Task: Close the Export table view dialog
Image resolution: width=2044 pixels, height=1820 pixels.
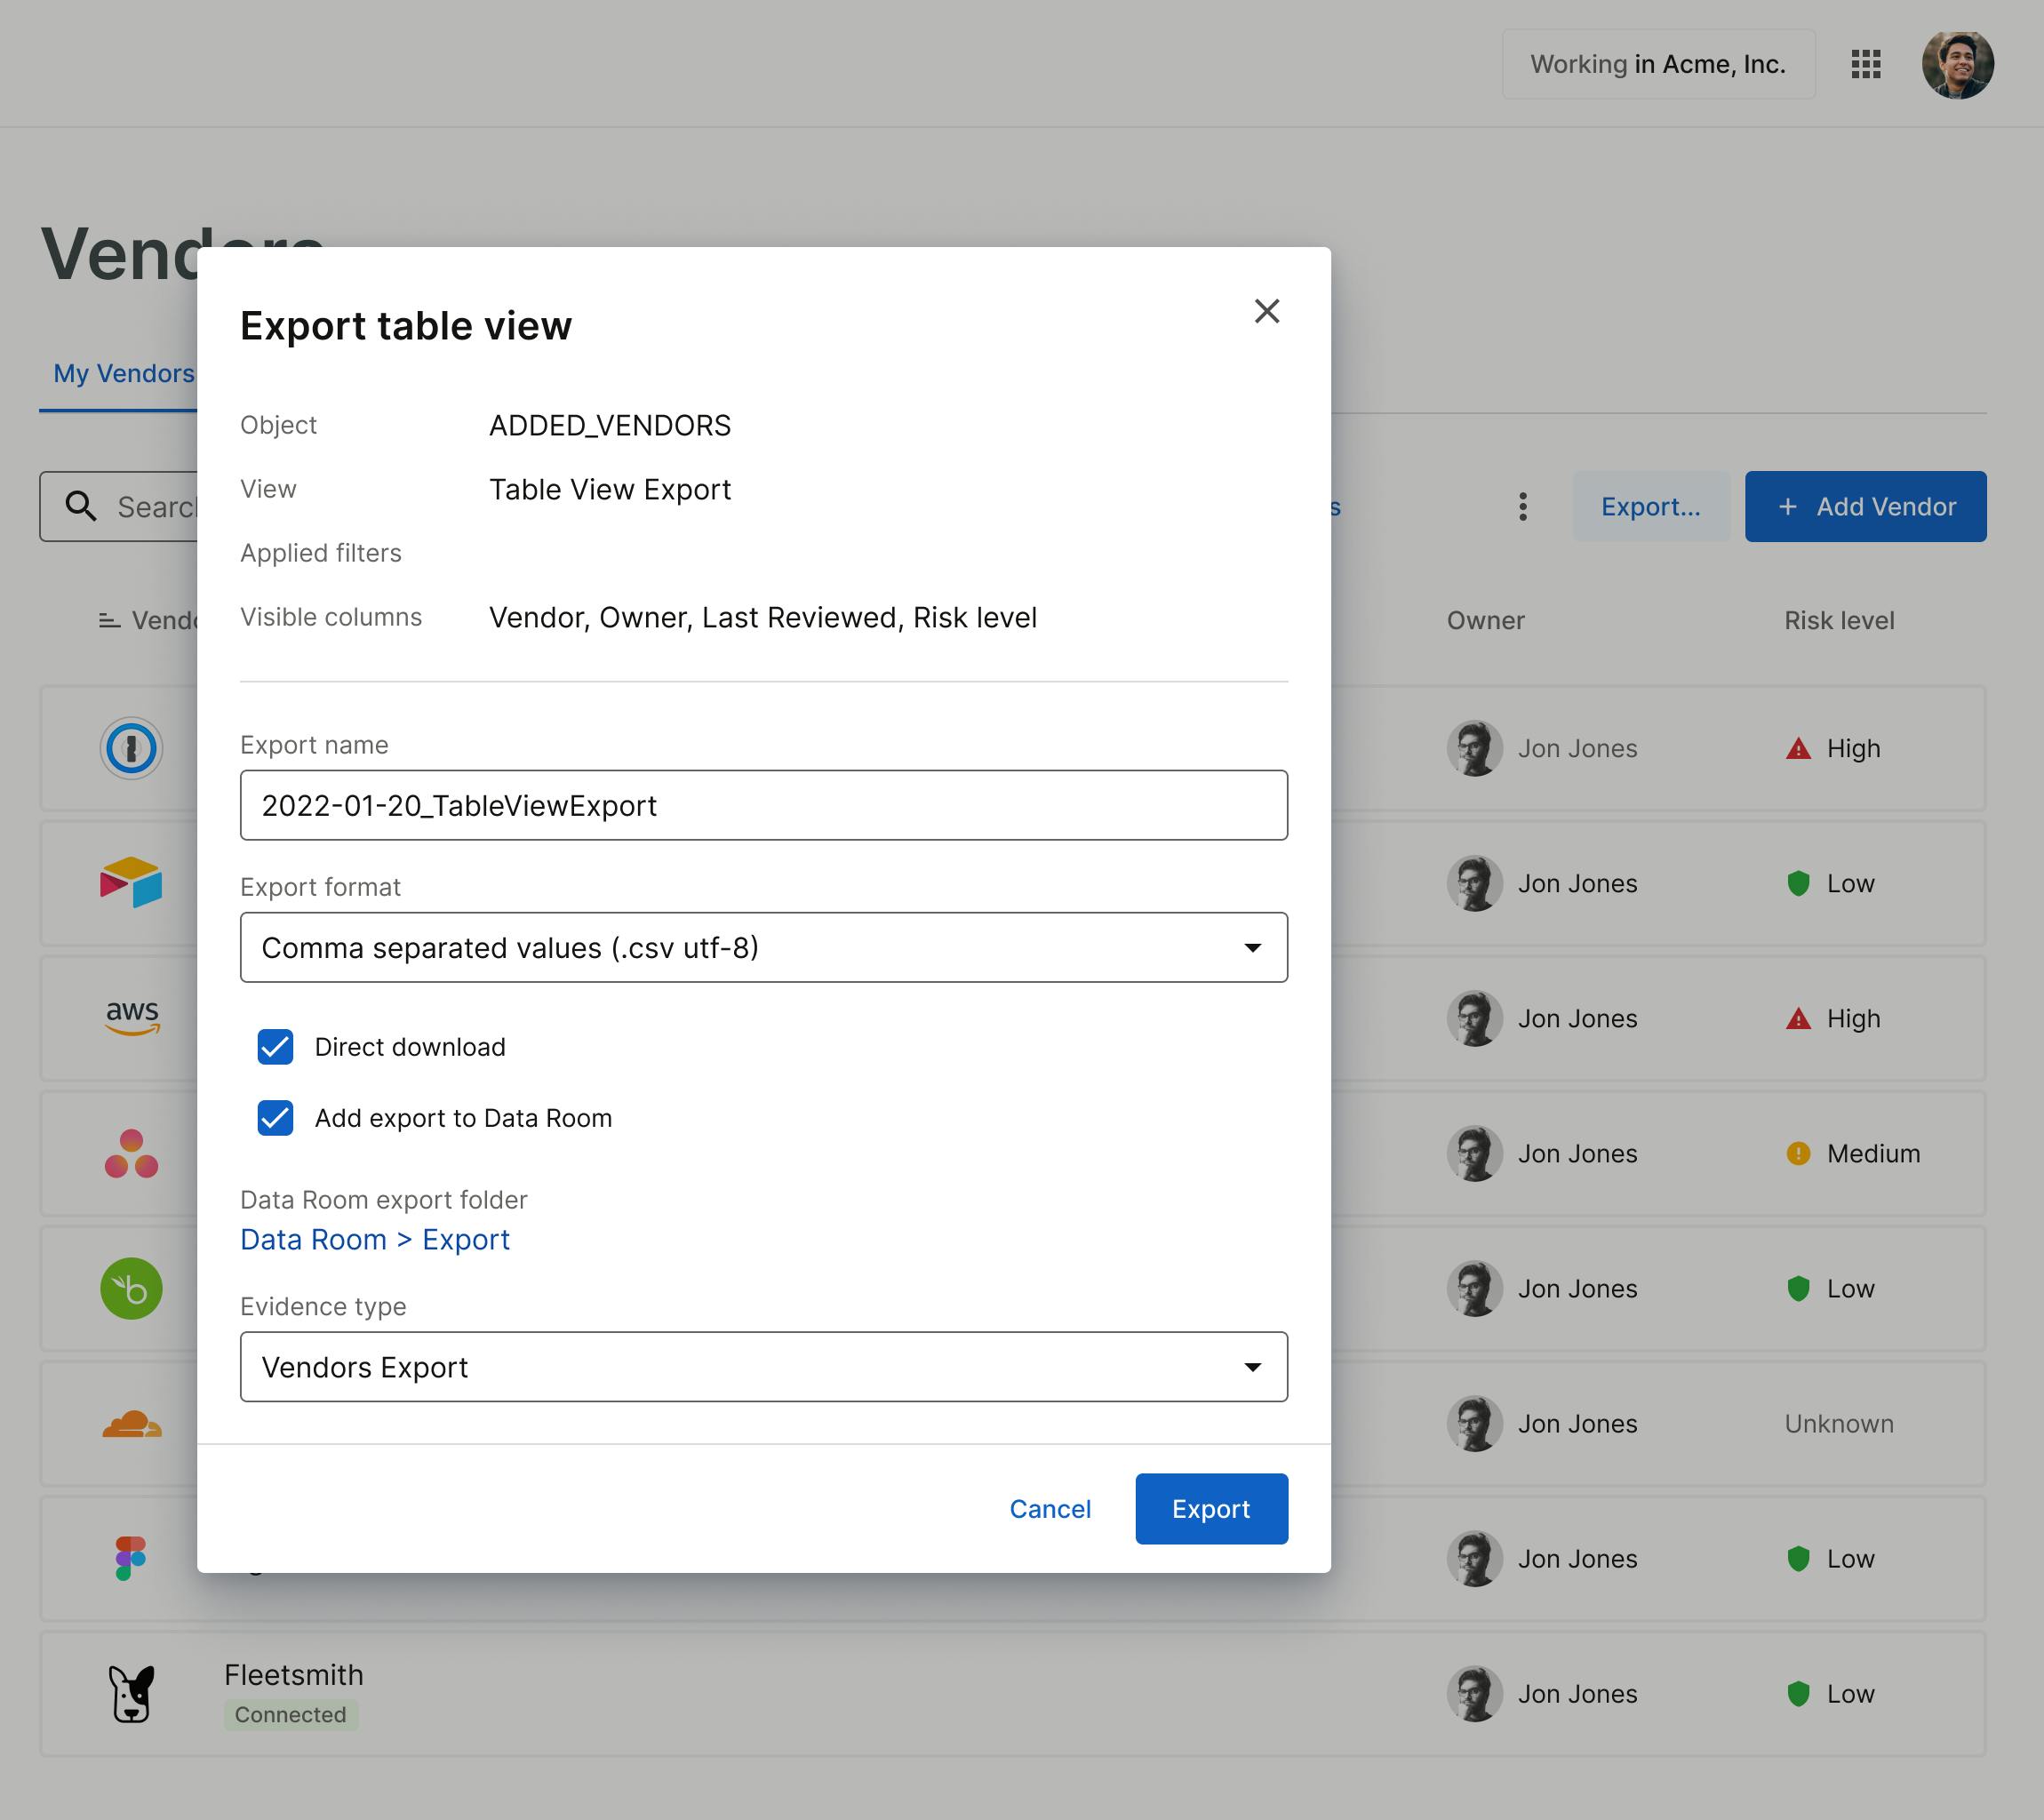Action: (1266, 311)
